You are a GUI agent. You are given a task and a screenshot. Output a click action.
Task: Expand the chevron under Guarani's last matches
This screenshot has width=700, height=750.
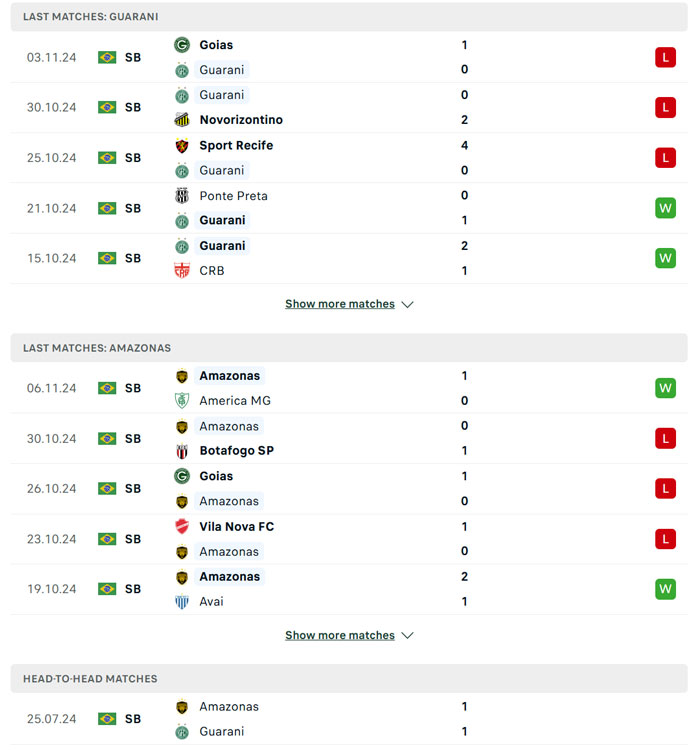pos(407,304)
